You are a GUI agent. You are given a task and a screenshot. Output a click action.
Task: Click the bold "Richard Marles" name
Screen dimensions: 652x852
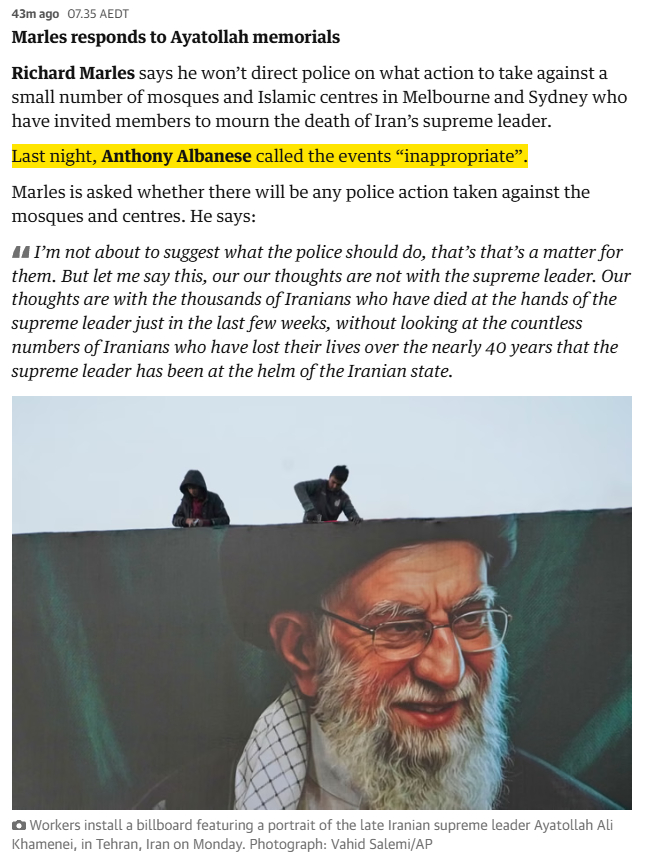(73, 73)
